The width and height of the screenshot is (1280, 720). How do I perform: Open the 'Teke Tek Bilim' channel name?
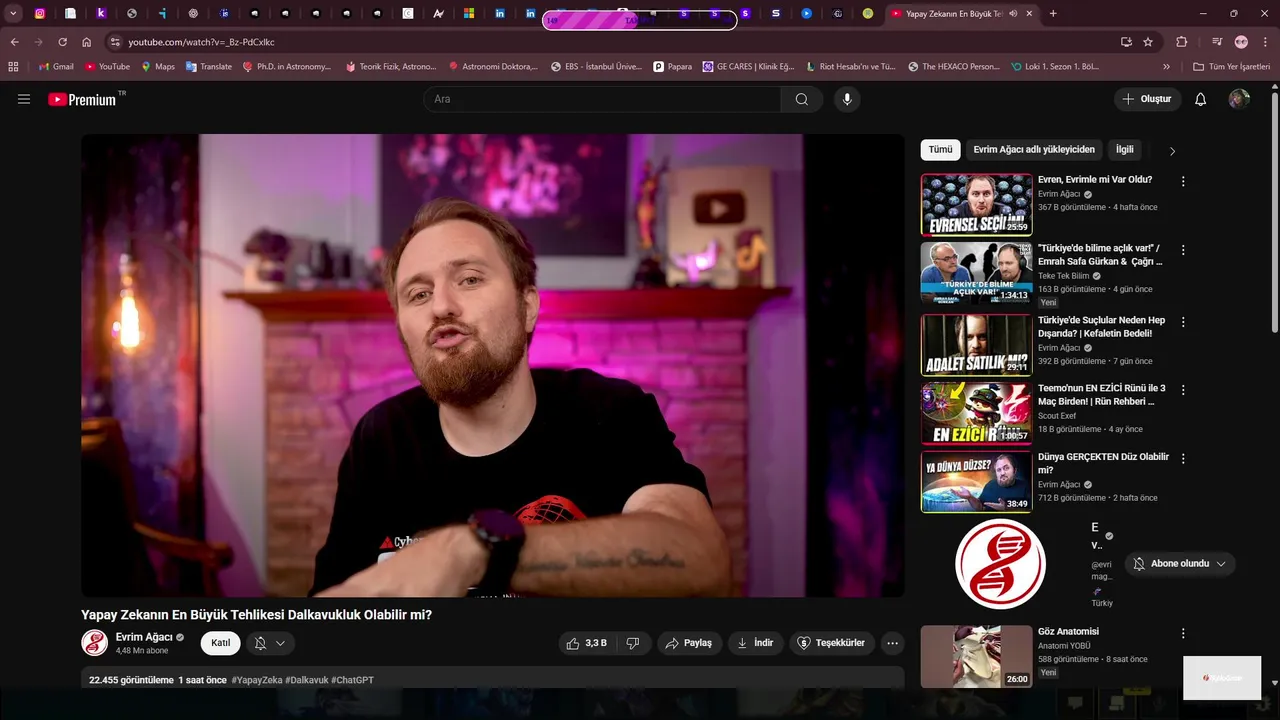1063,276
